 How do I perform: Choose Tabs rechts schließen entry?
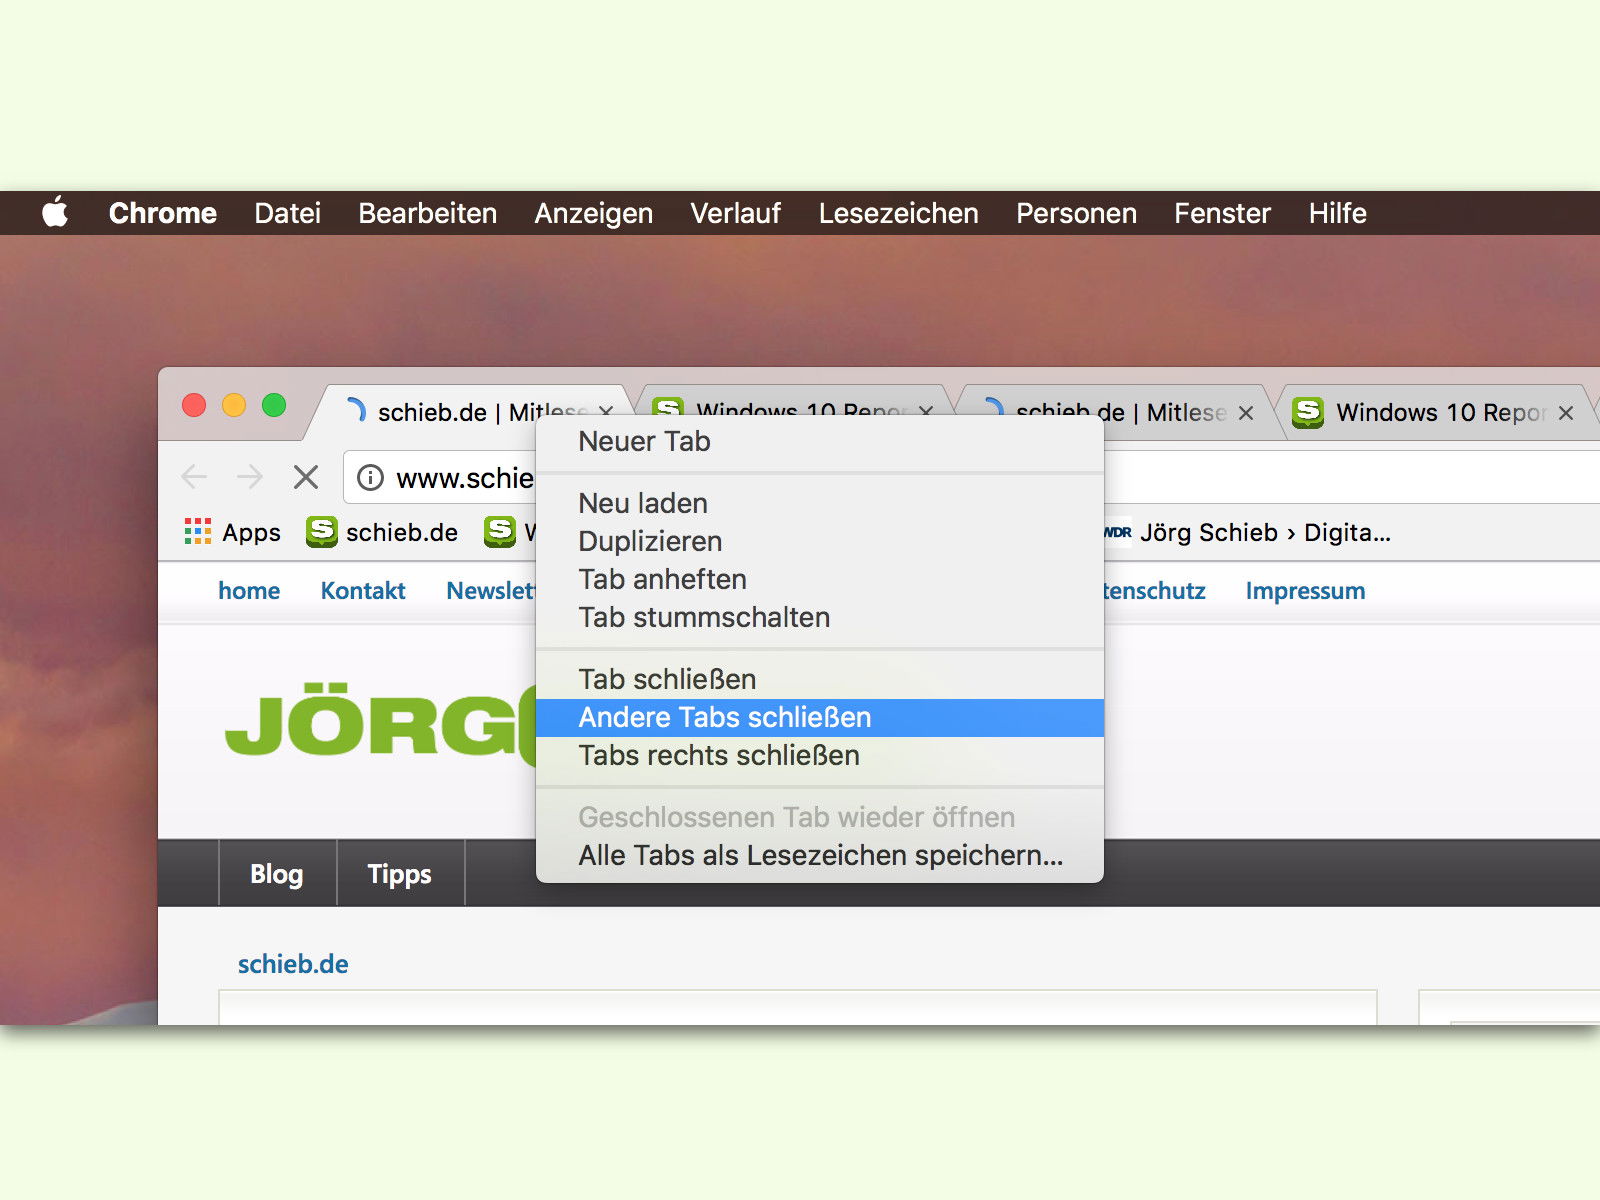coord(820,755)
